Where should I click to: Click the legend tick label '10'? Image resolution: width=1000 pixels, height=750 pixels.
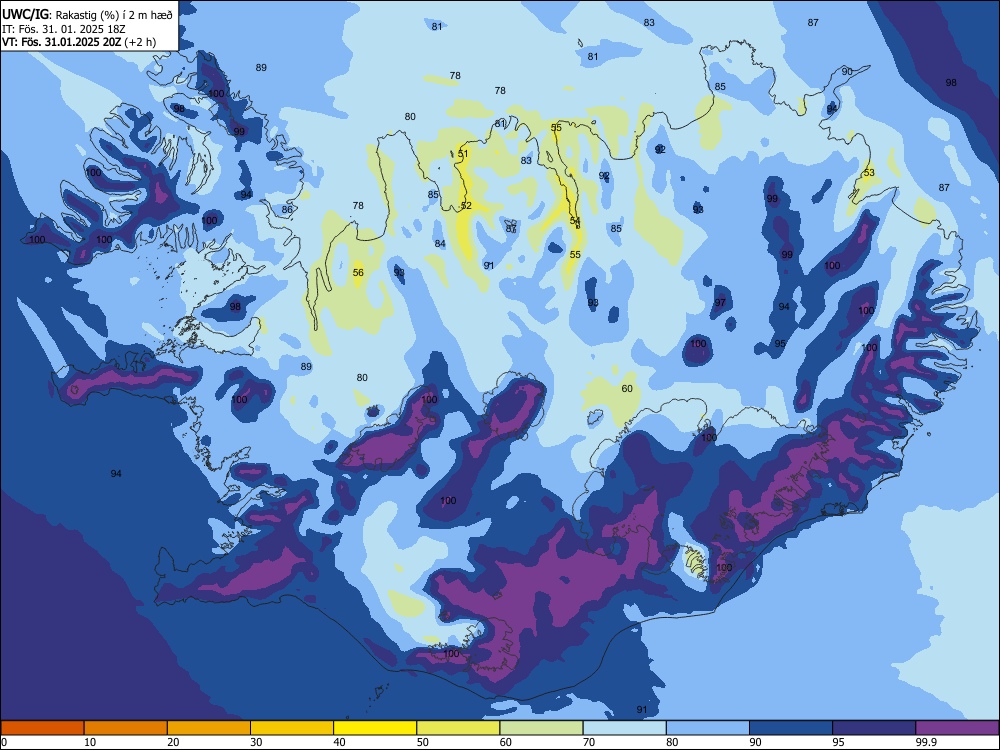(90, 742)
